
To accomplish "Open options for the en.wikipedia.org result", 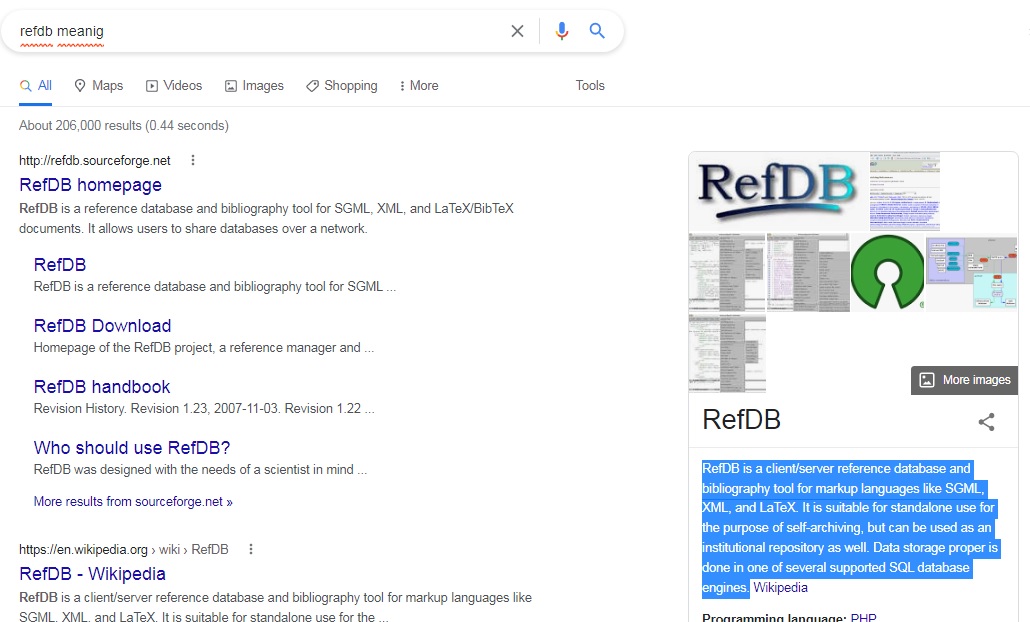I will tap(250, 549).
